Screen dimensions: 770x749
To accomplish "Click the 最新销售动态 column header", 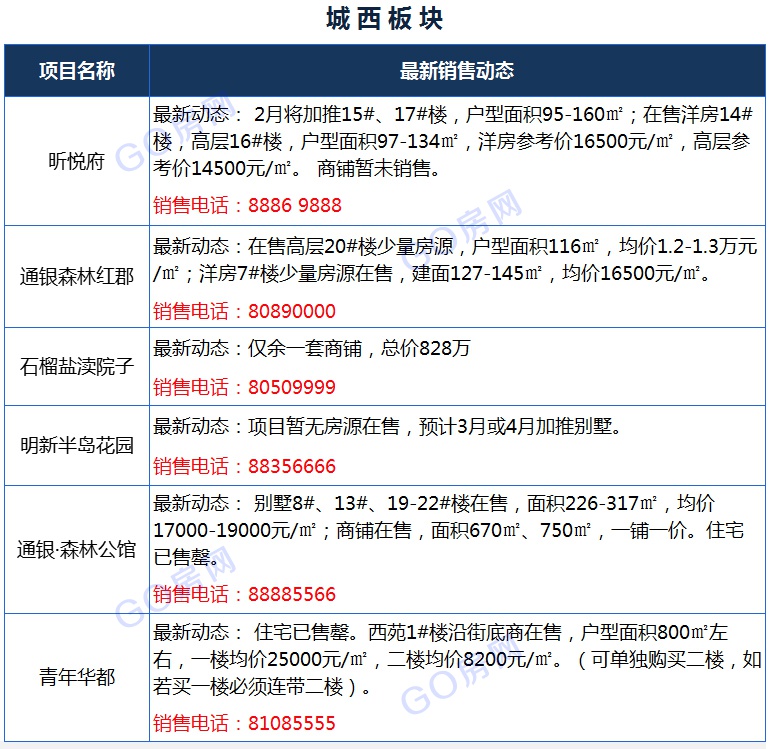I will [457, 71].
